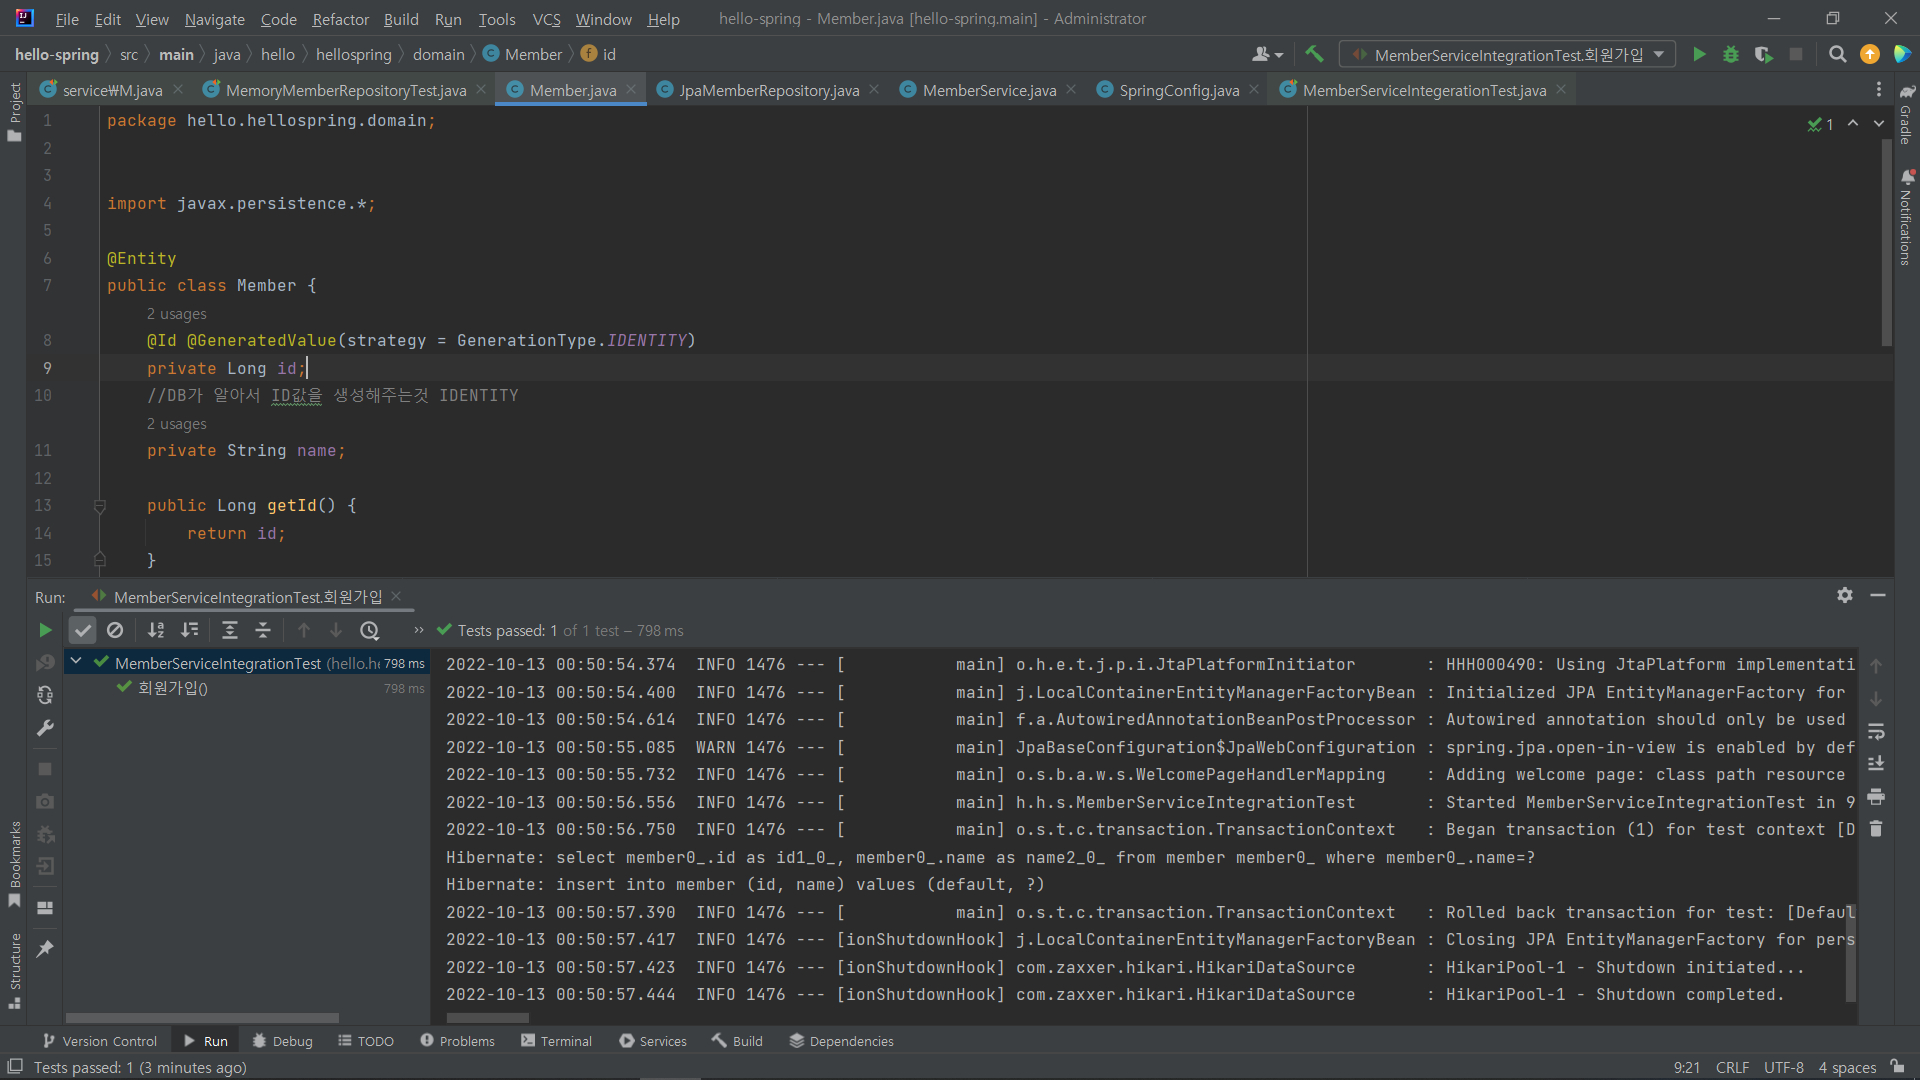The image size is (1920, 1080).
Task: Open Structure tool window on left strip
Action: [x=14, y=970]
